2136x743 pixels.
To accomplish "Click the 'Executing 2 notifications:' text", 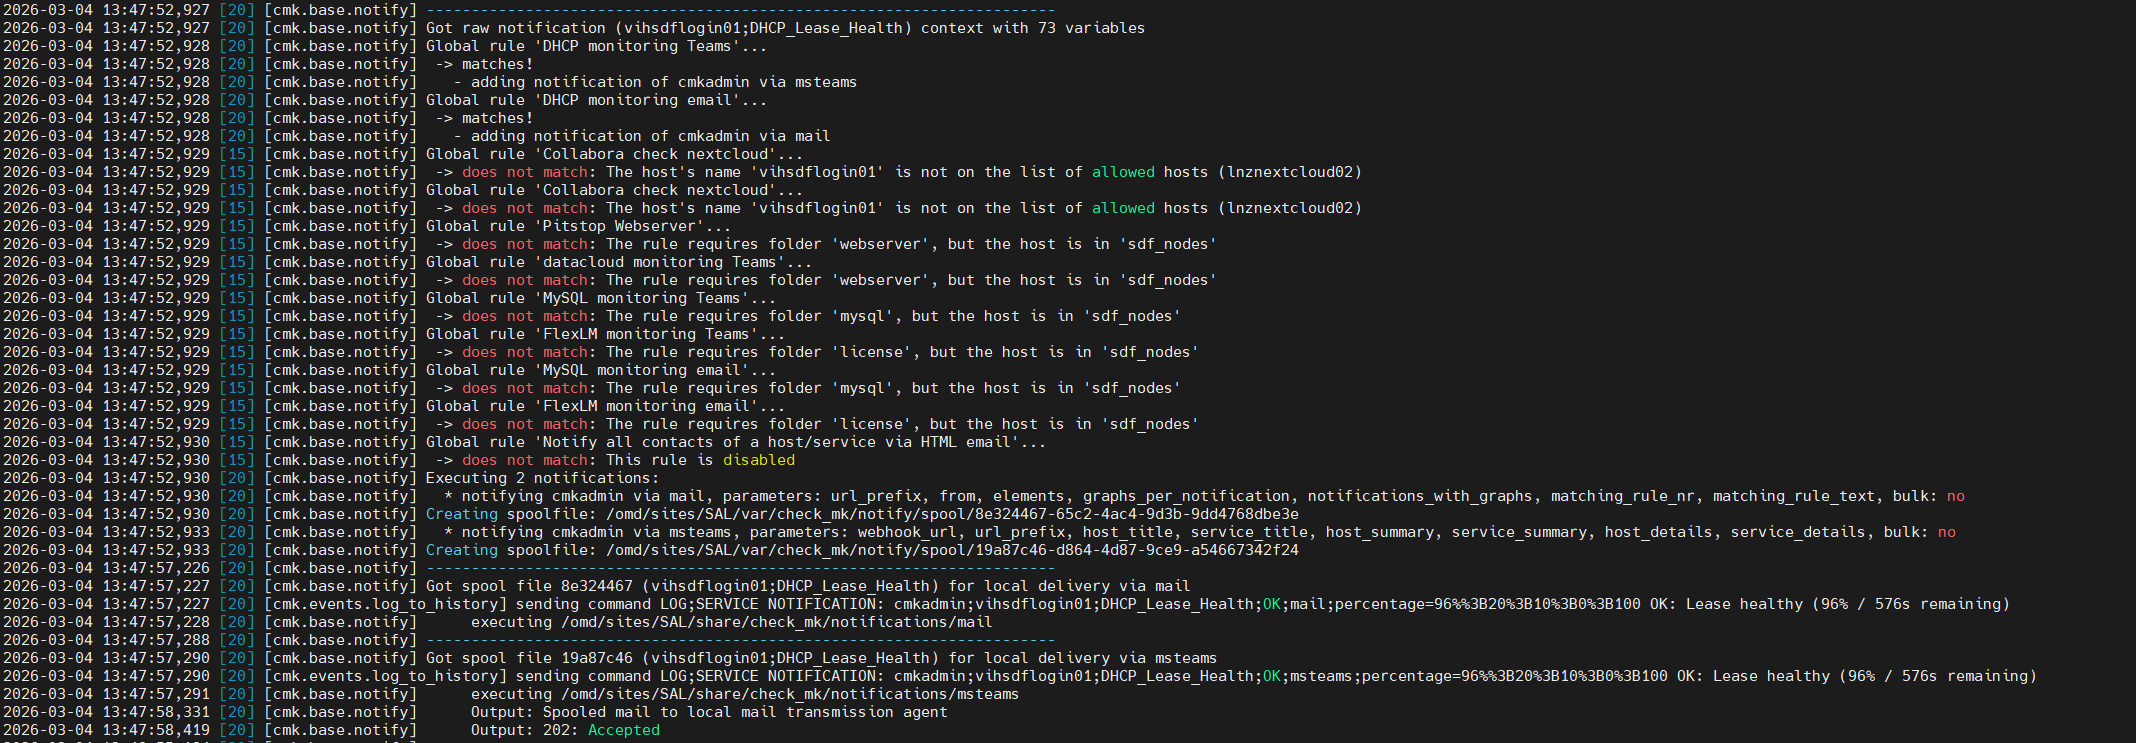I will tap(542, 478).
